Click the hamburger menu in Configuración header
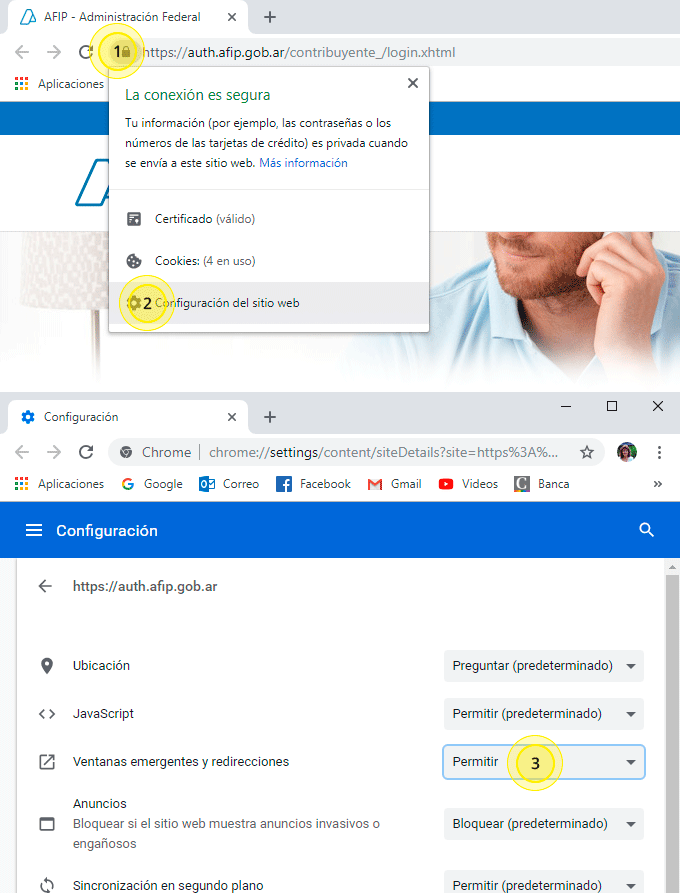 tap(34, 530)
